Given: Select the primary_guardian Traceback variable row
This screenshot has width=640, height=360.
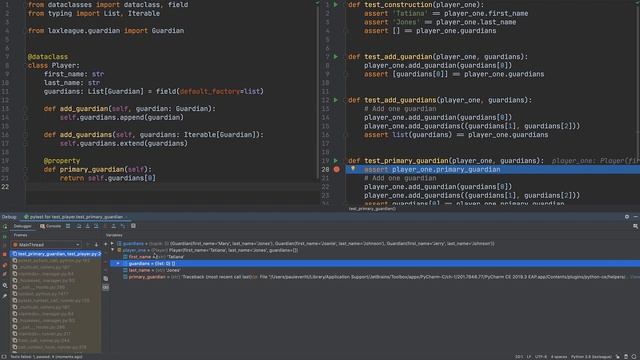Looking at the screenshot, I should (x=375, y=277).
